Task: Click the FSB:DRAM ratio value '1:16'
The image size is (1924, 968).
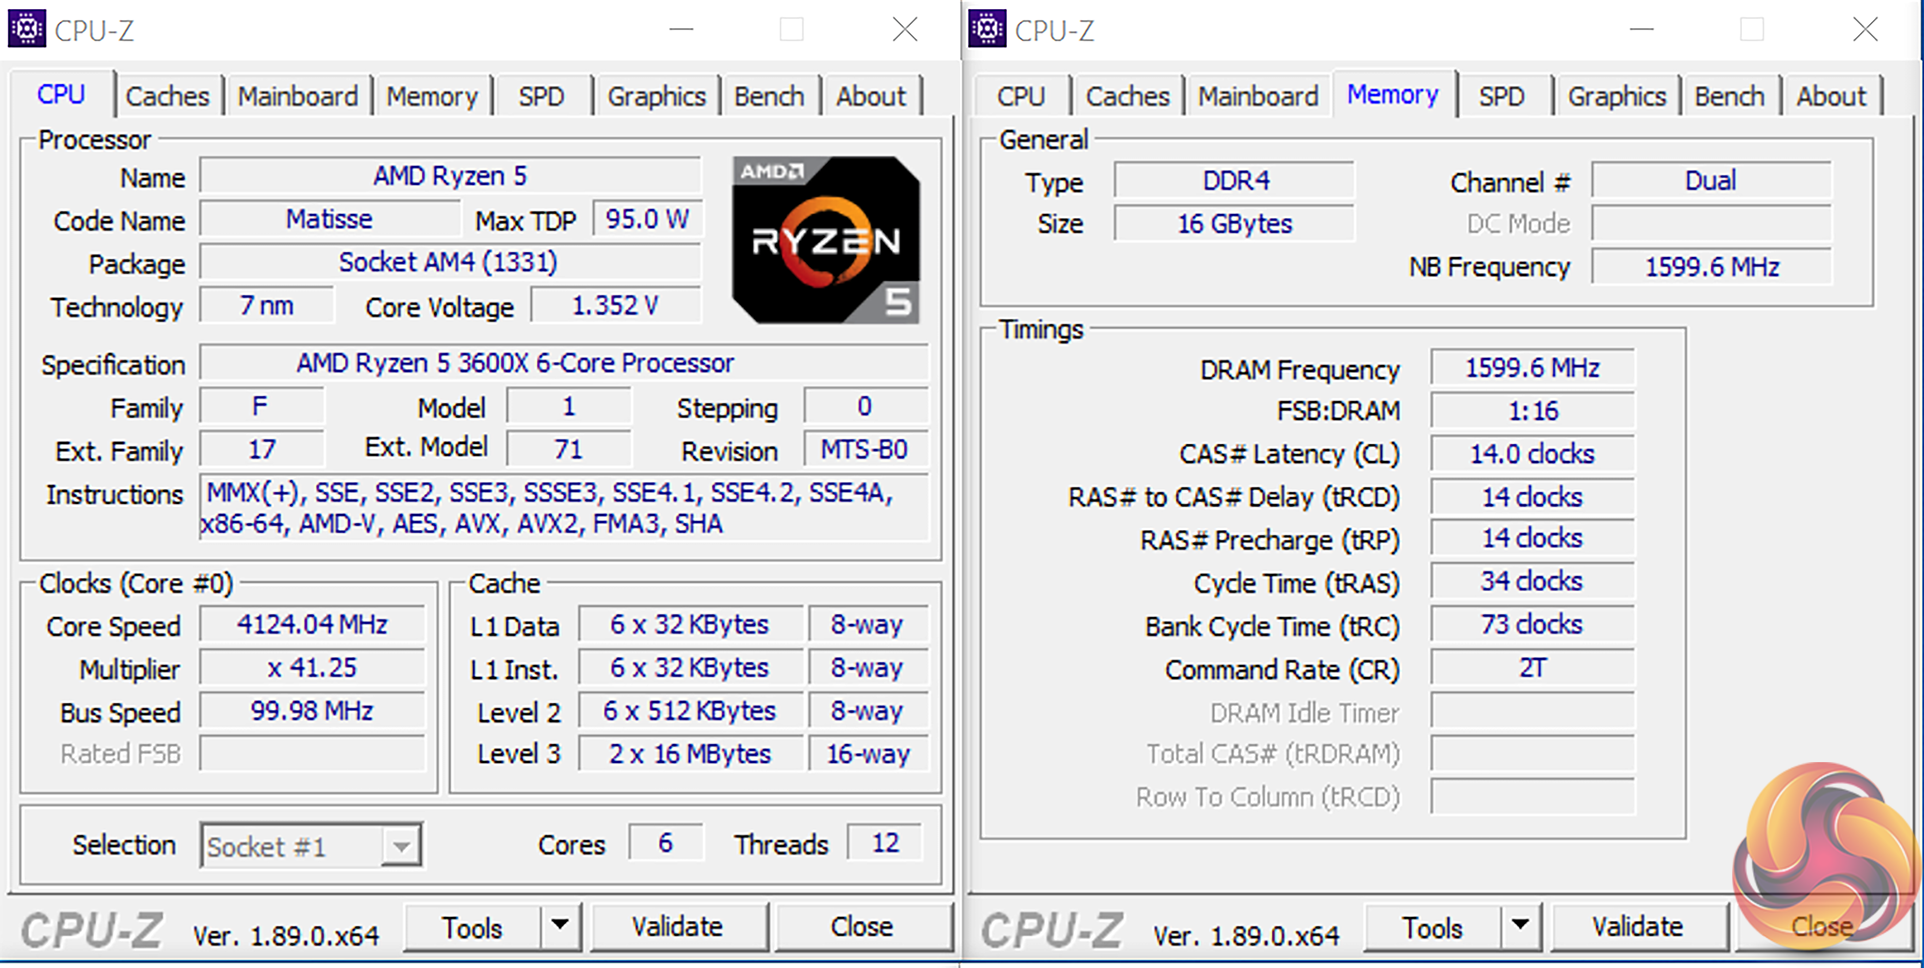Action: (1532, 411)
